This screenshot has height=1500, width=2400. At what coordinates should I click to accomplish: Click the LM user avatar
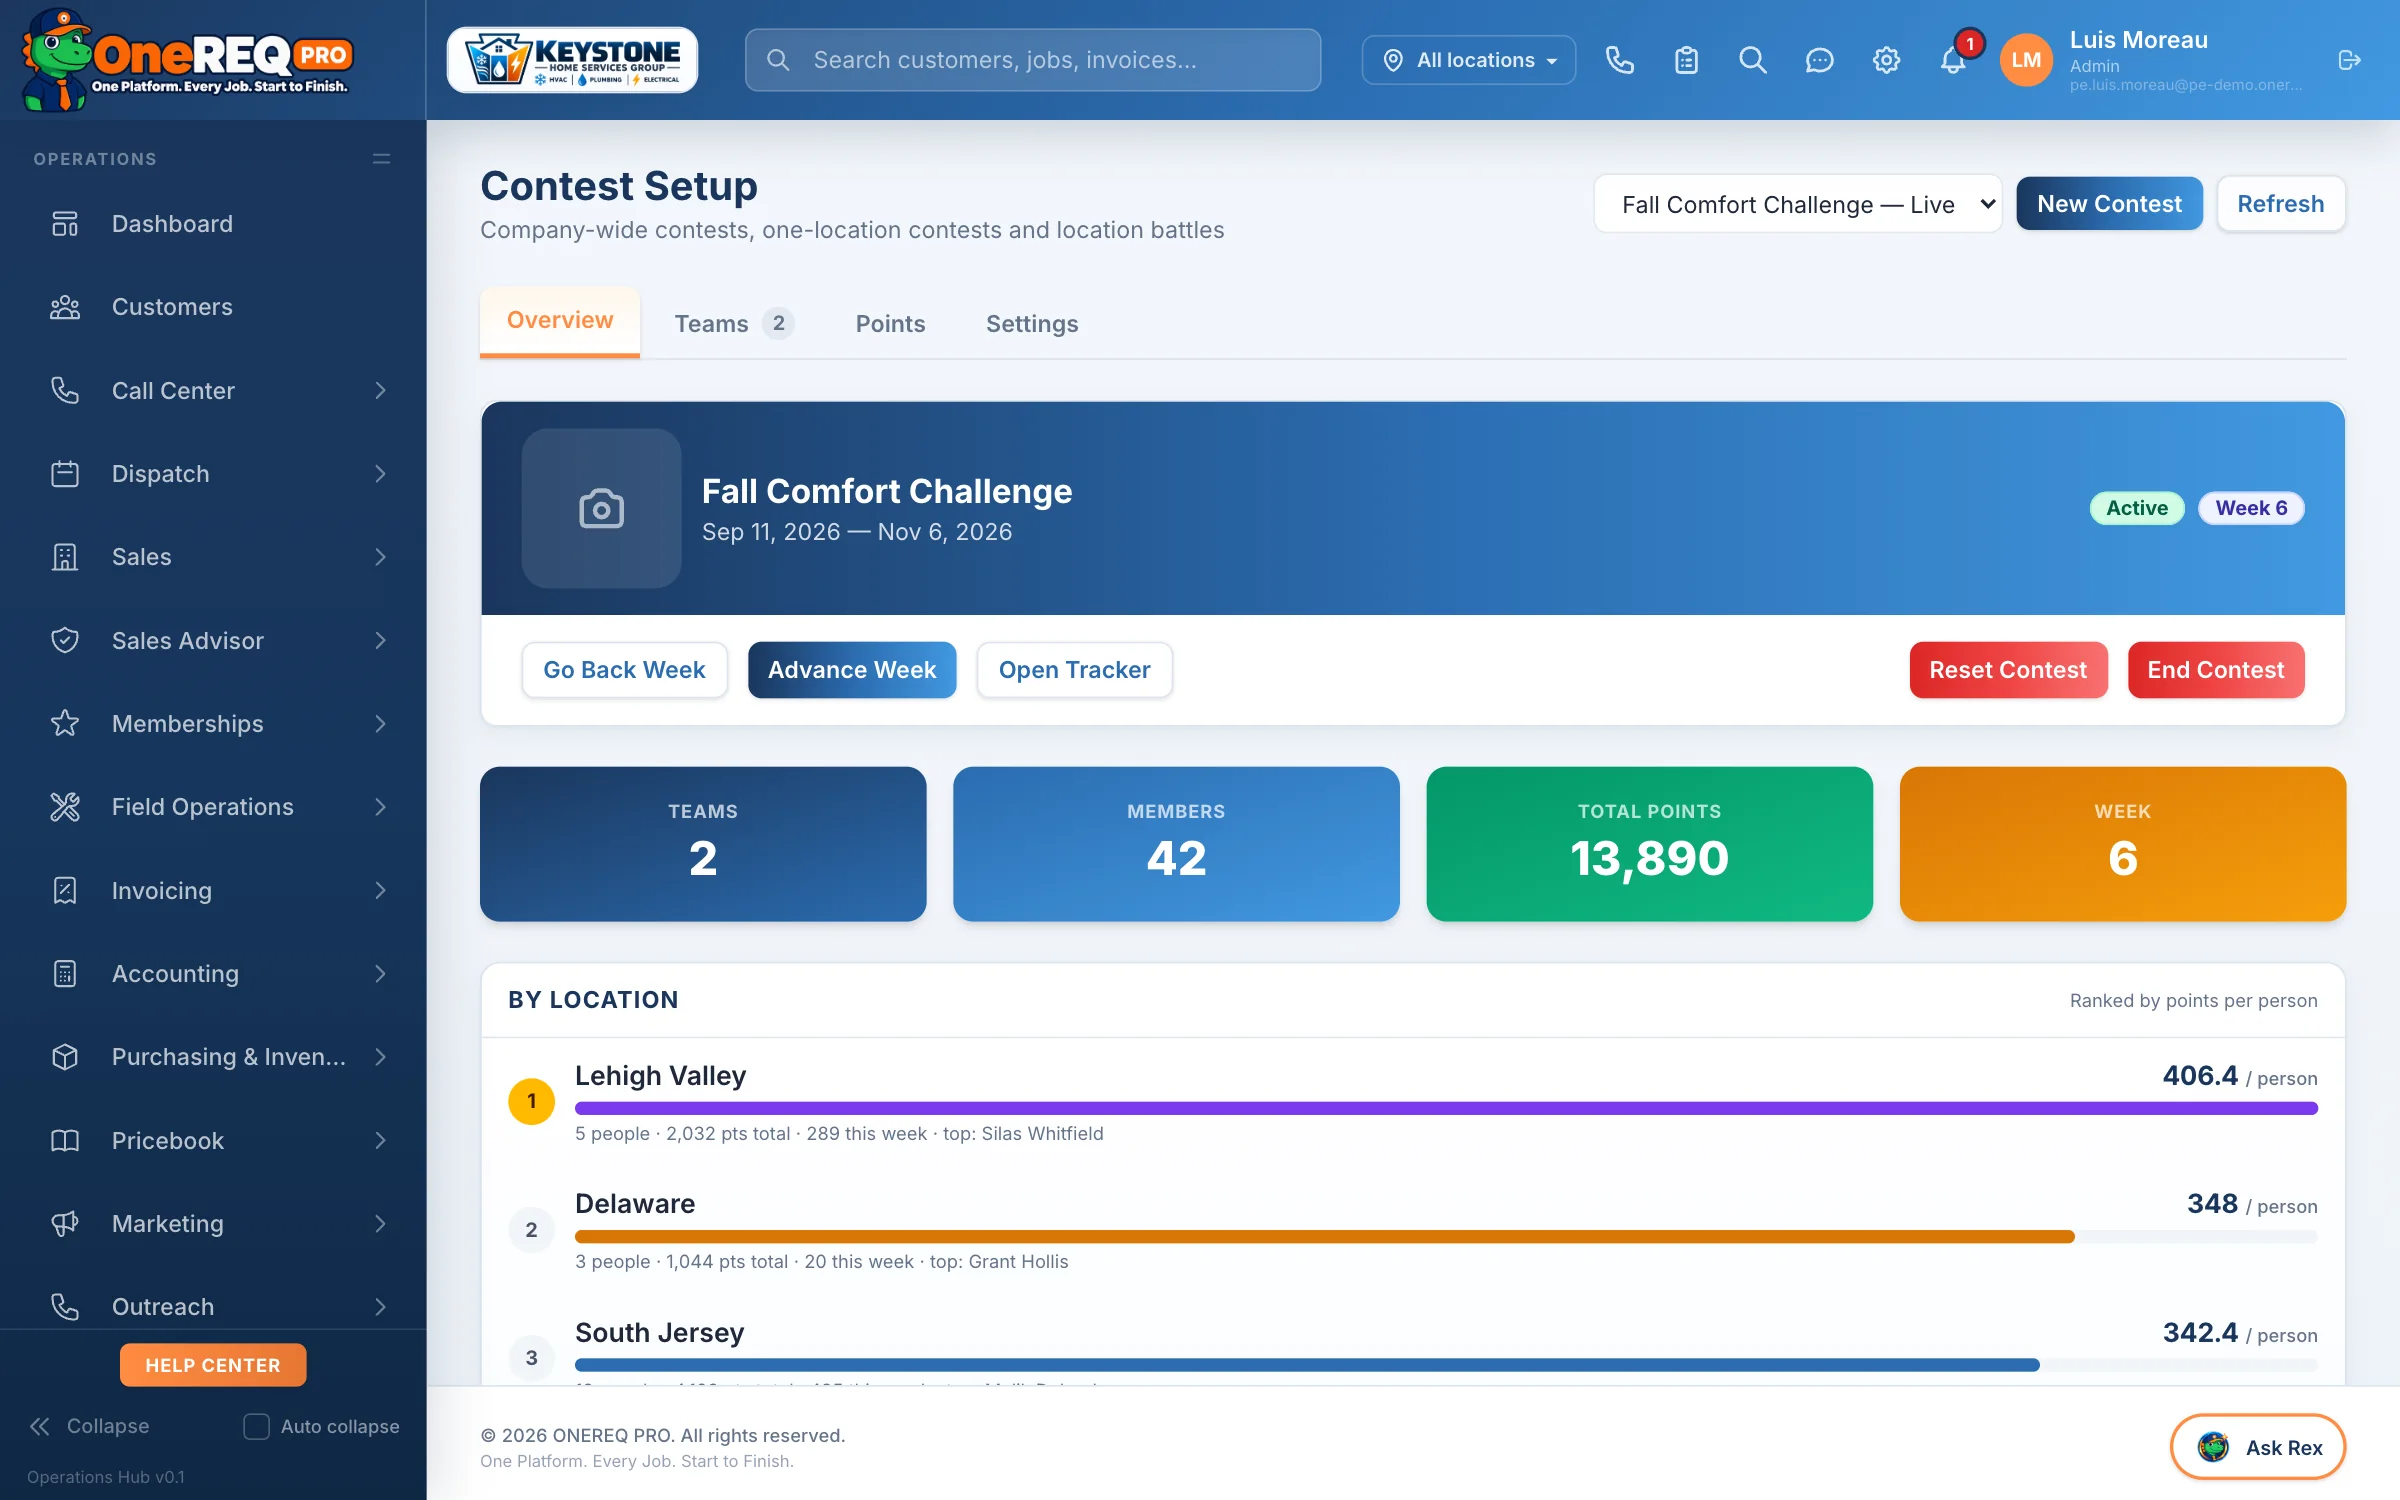coord(2026,60)
